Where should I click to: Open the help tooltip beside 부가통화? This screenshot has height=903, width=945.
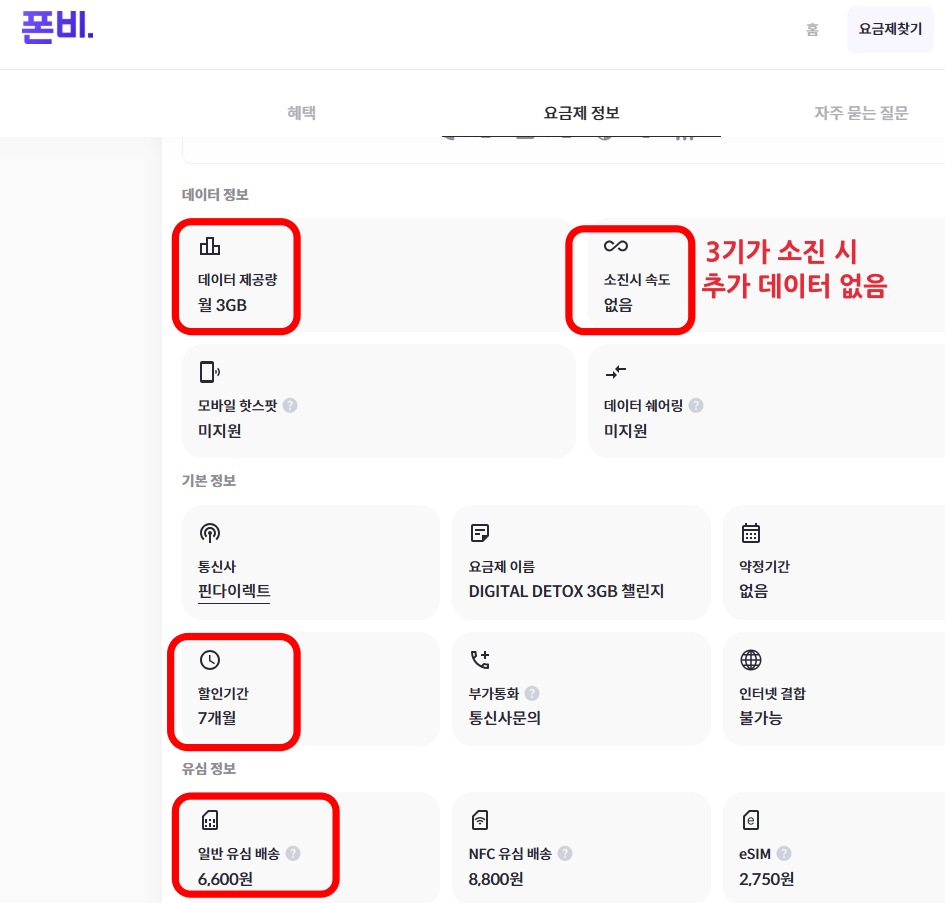(x=532, y=693)
